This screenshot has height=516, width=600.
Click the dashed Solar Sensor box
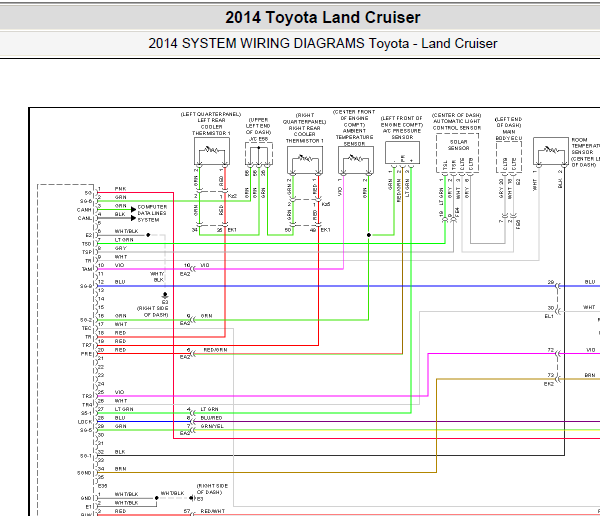[x=457, y=153]
